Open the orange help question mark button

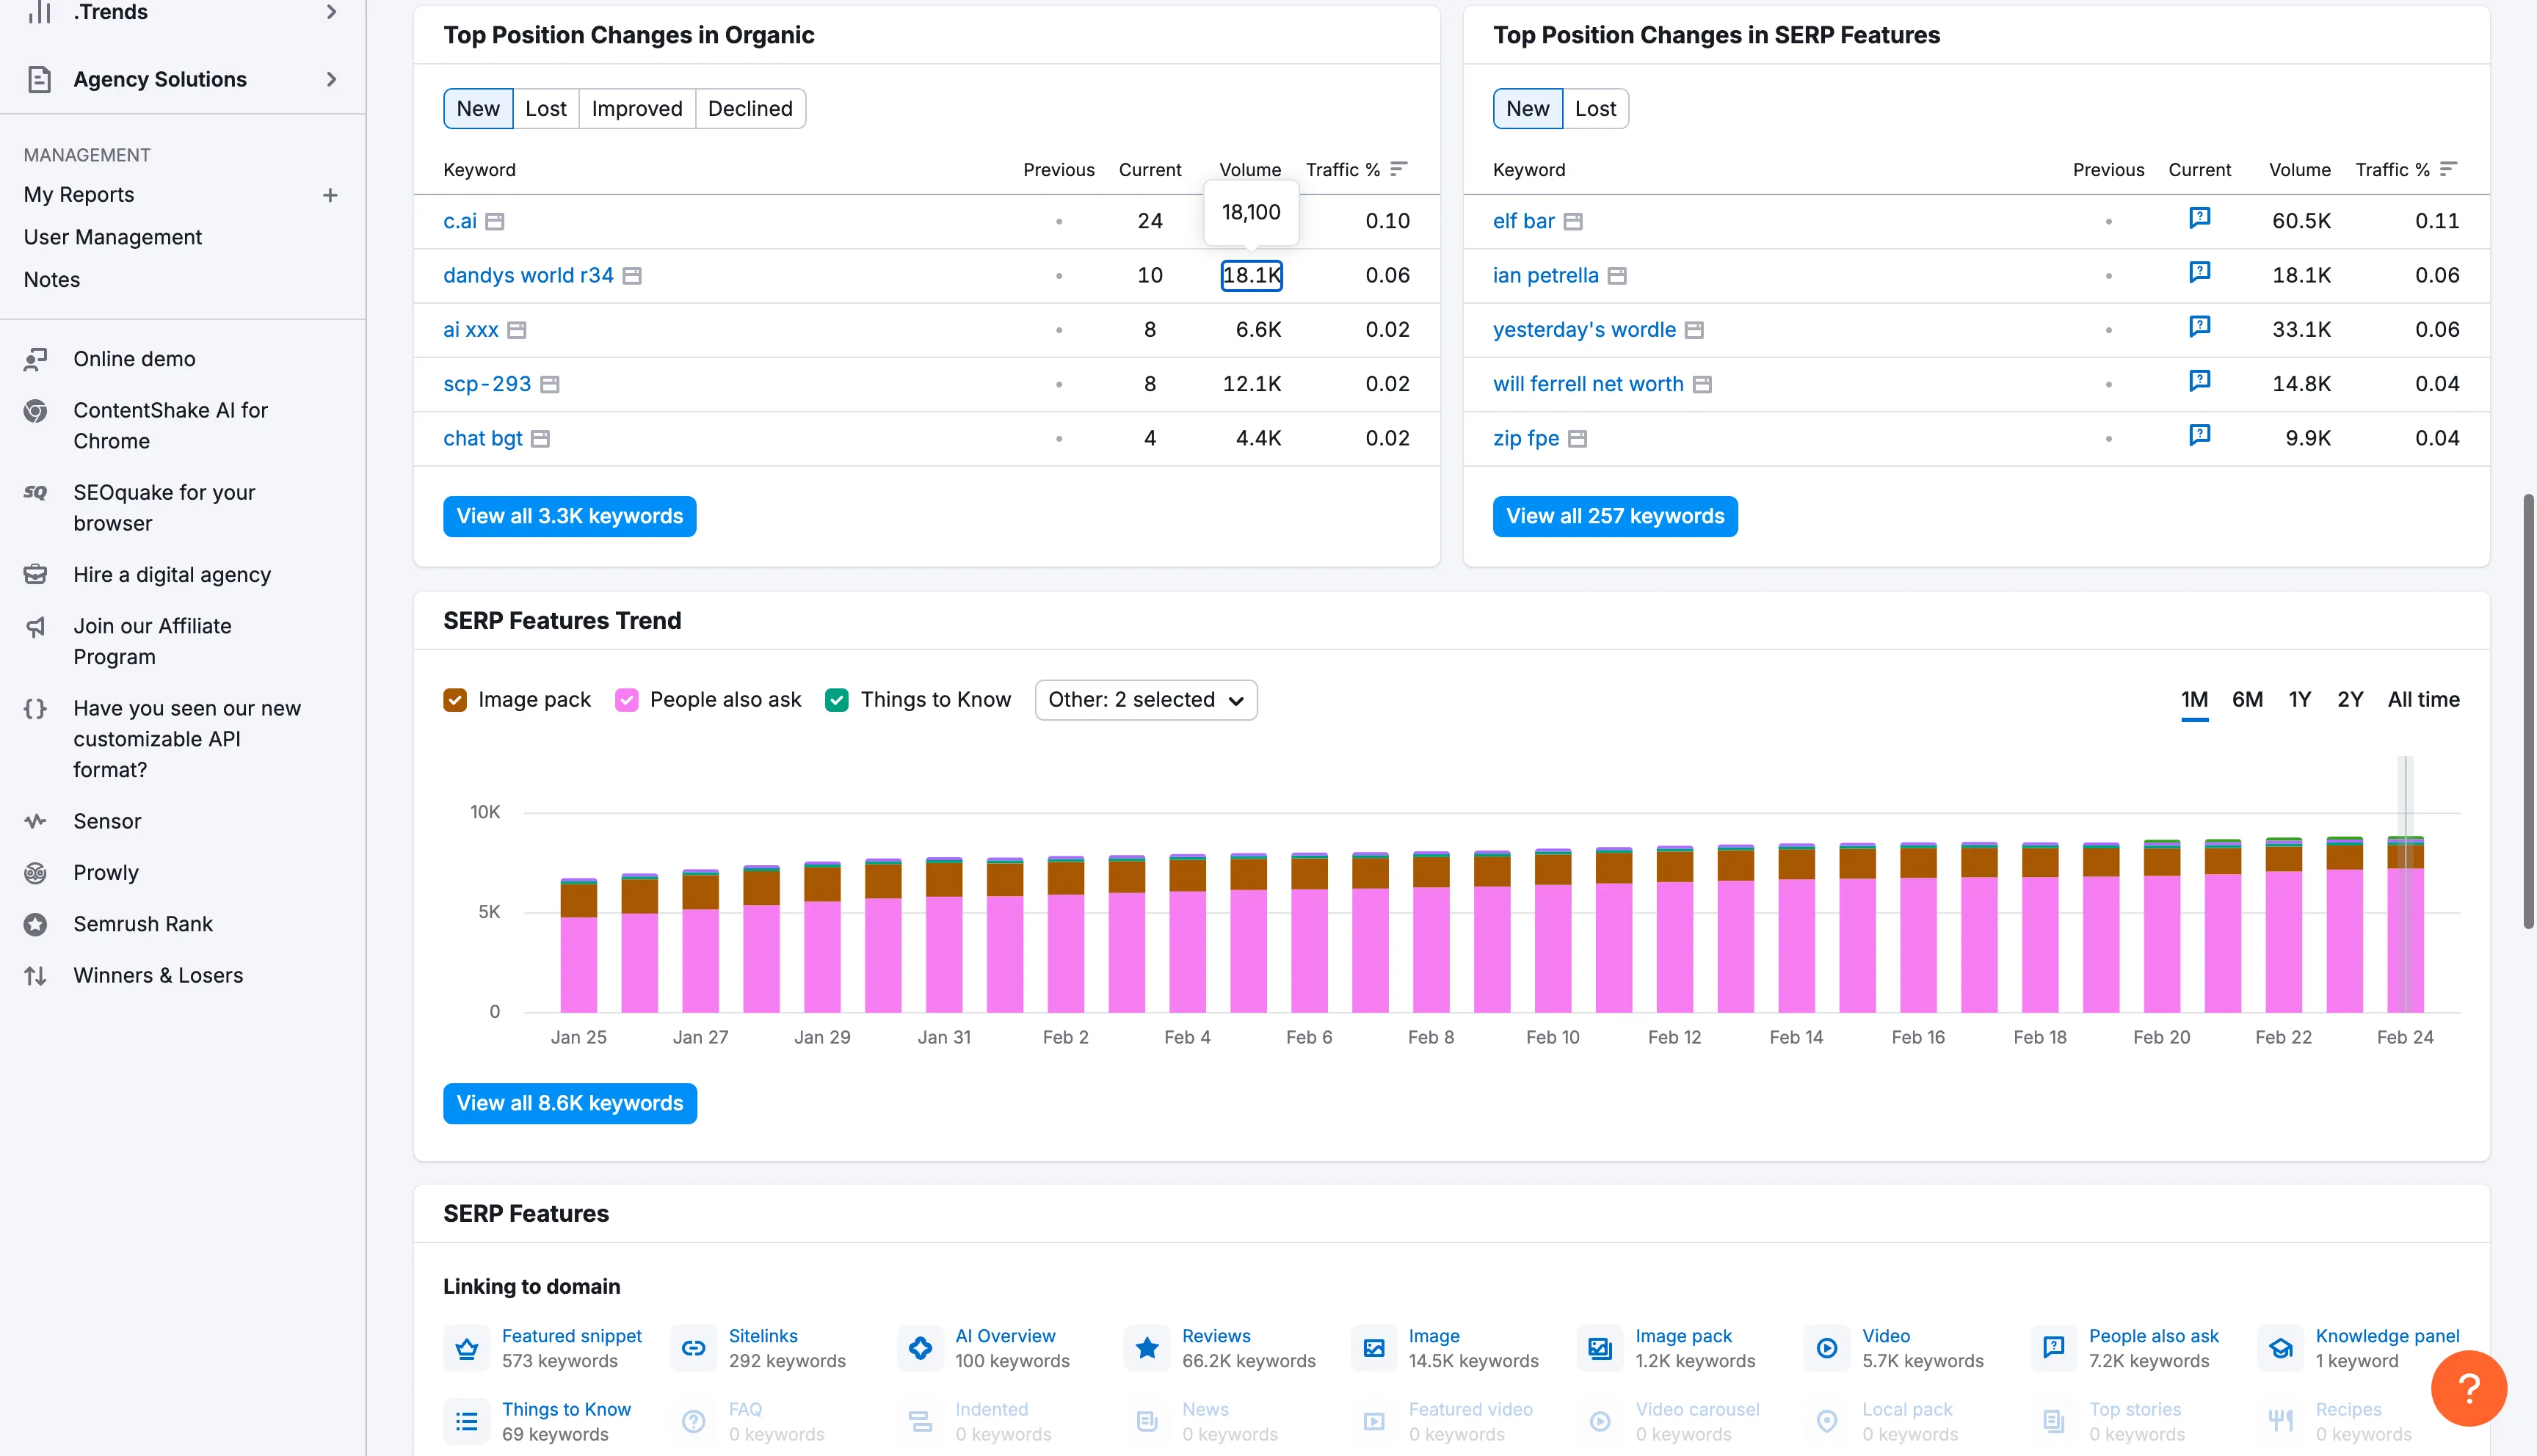[x=2469, y=1388]
